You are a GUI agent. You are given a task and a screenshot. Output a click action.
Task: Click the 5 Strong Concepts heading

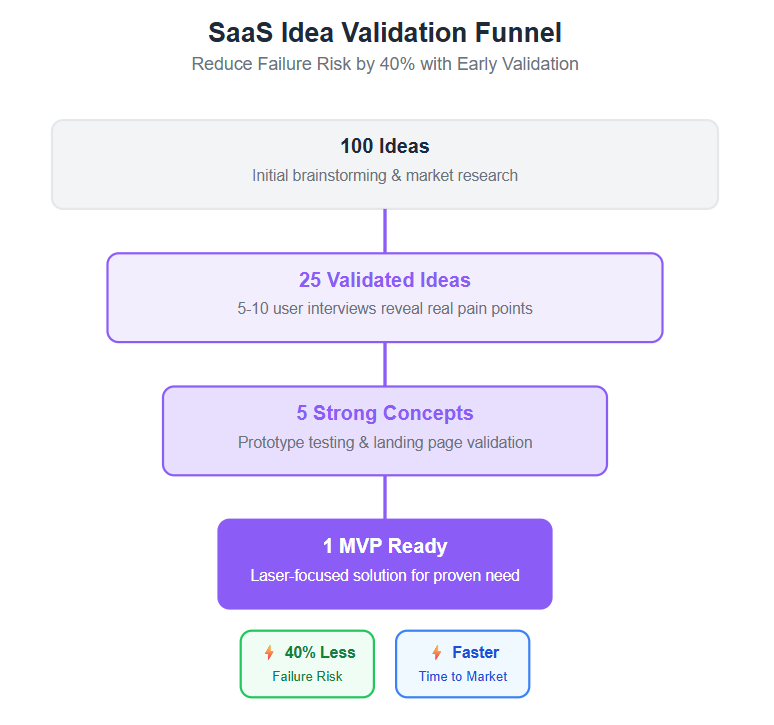click(385, 413)
